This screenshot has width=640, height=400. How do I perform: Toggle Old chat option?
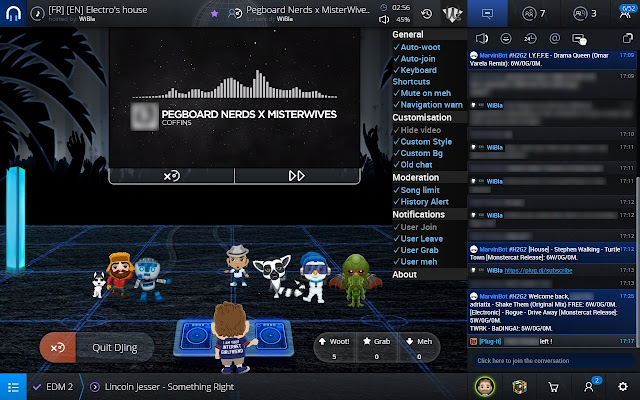coord(413,164)
